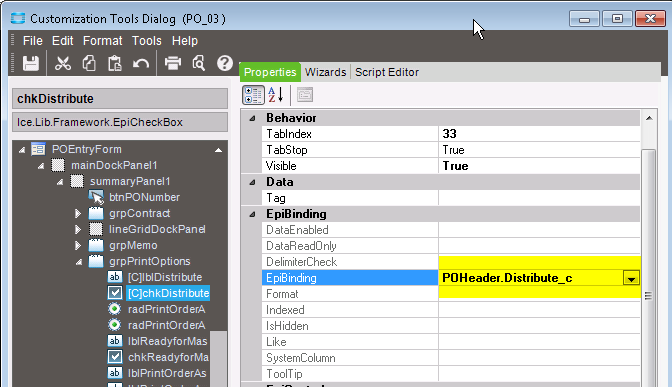Select the Format property row
The image size is (672, 387).
451,294
